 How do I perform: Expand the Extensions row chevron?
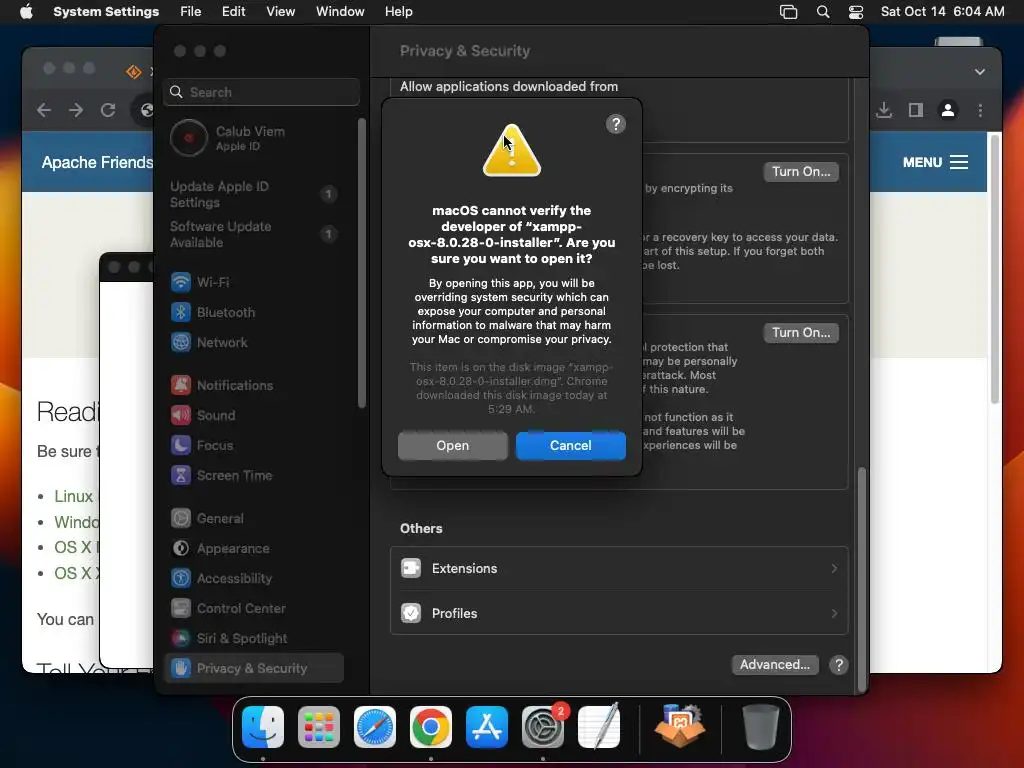[x=834, y=569]
